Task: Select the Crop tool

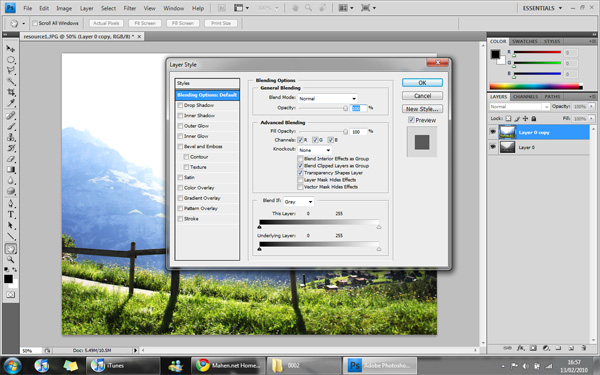Action: pyautogui.click(x=10, y=92)
